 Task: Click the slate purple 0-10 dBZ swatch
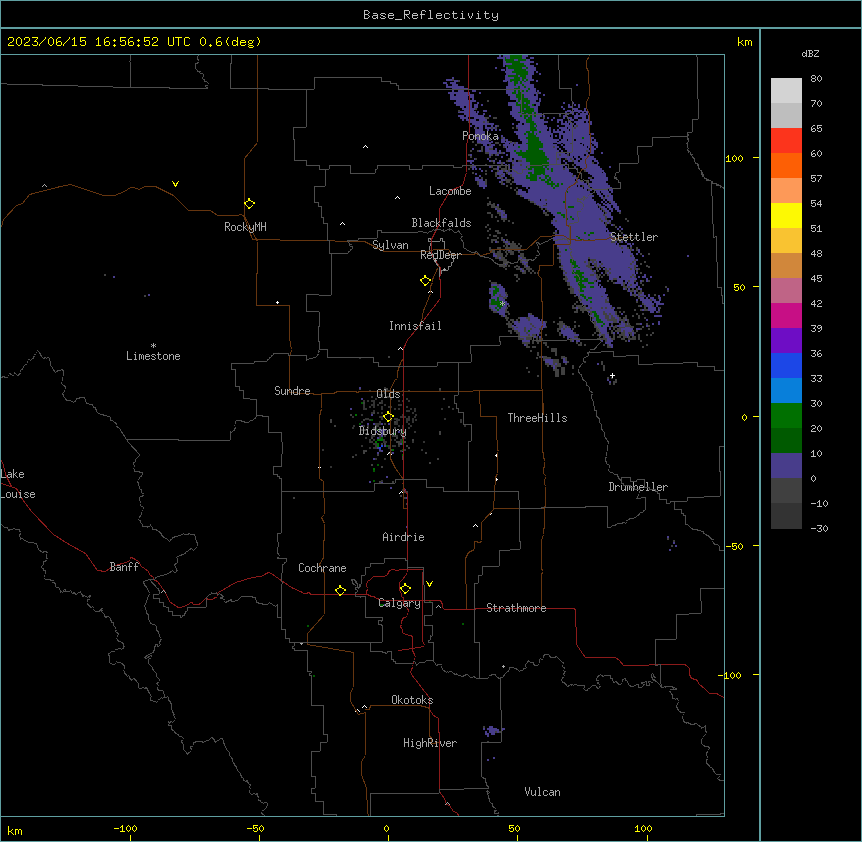(x=786, y=466)
